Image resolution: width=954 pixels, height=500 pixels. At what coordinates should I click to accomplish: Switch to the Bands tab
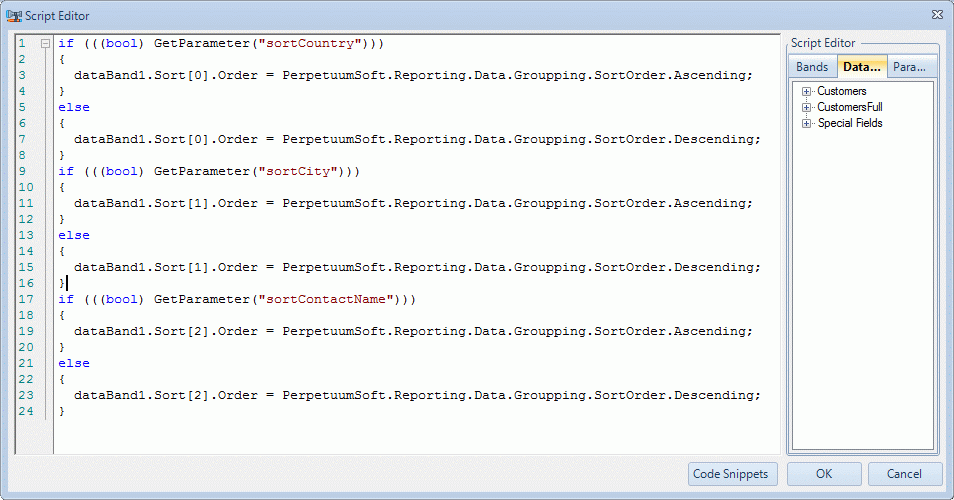(812, 67)
